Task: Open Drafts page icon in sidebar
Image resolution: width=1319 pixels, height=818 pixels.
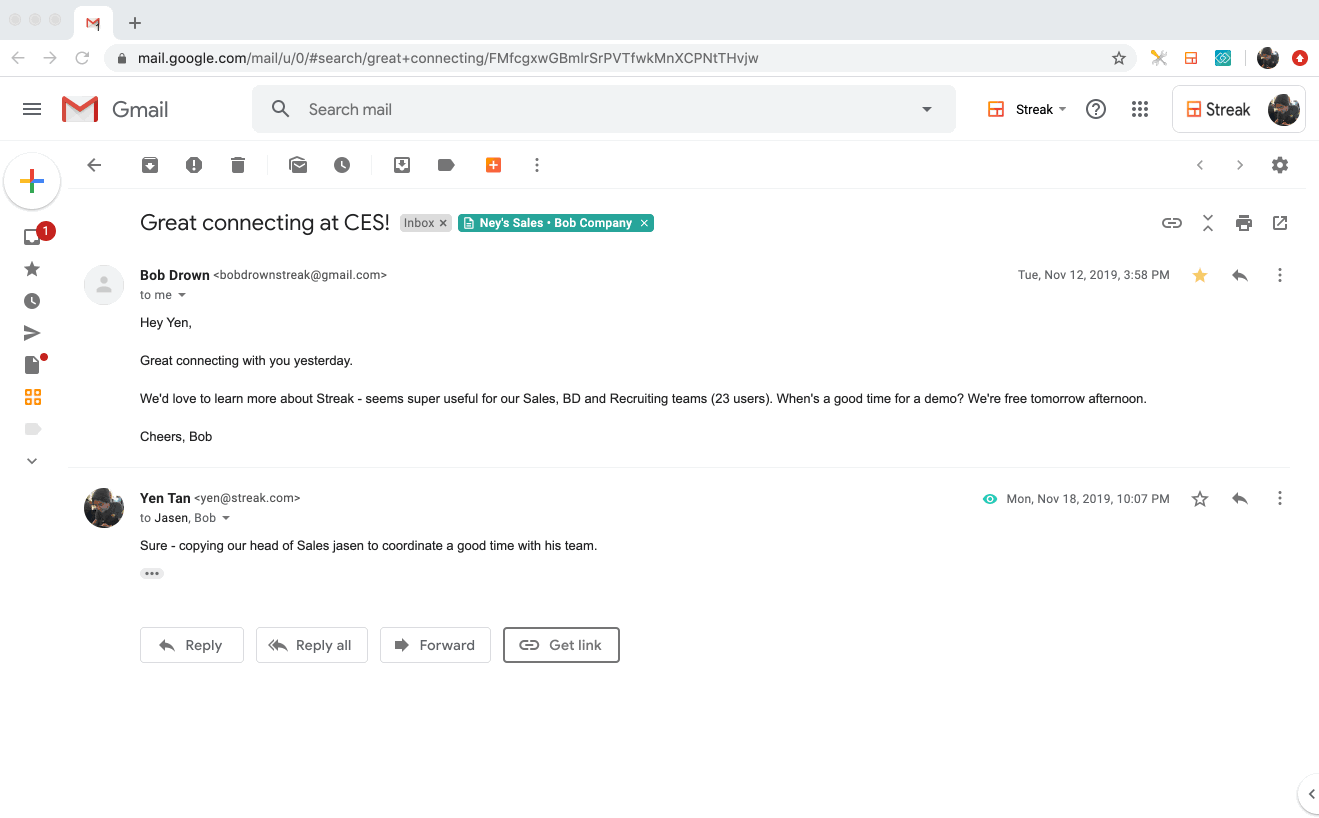Action: pyautogui.click(x=33, y=364)
